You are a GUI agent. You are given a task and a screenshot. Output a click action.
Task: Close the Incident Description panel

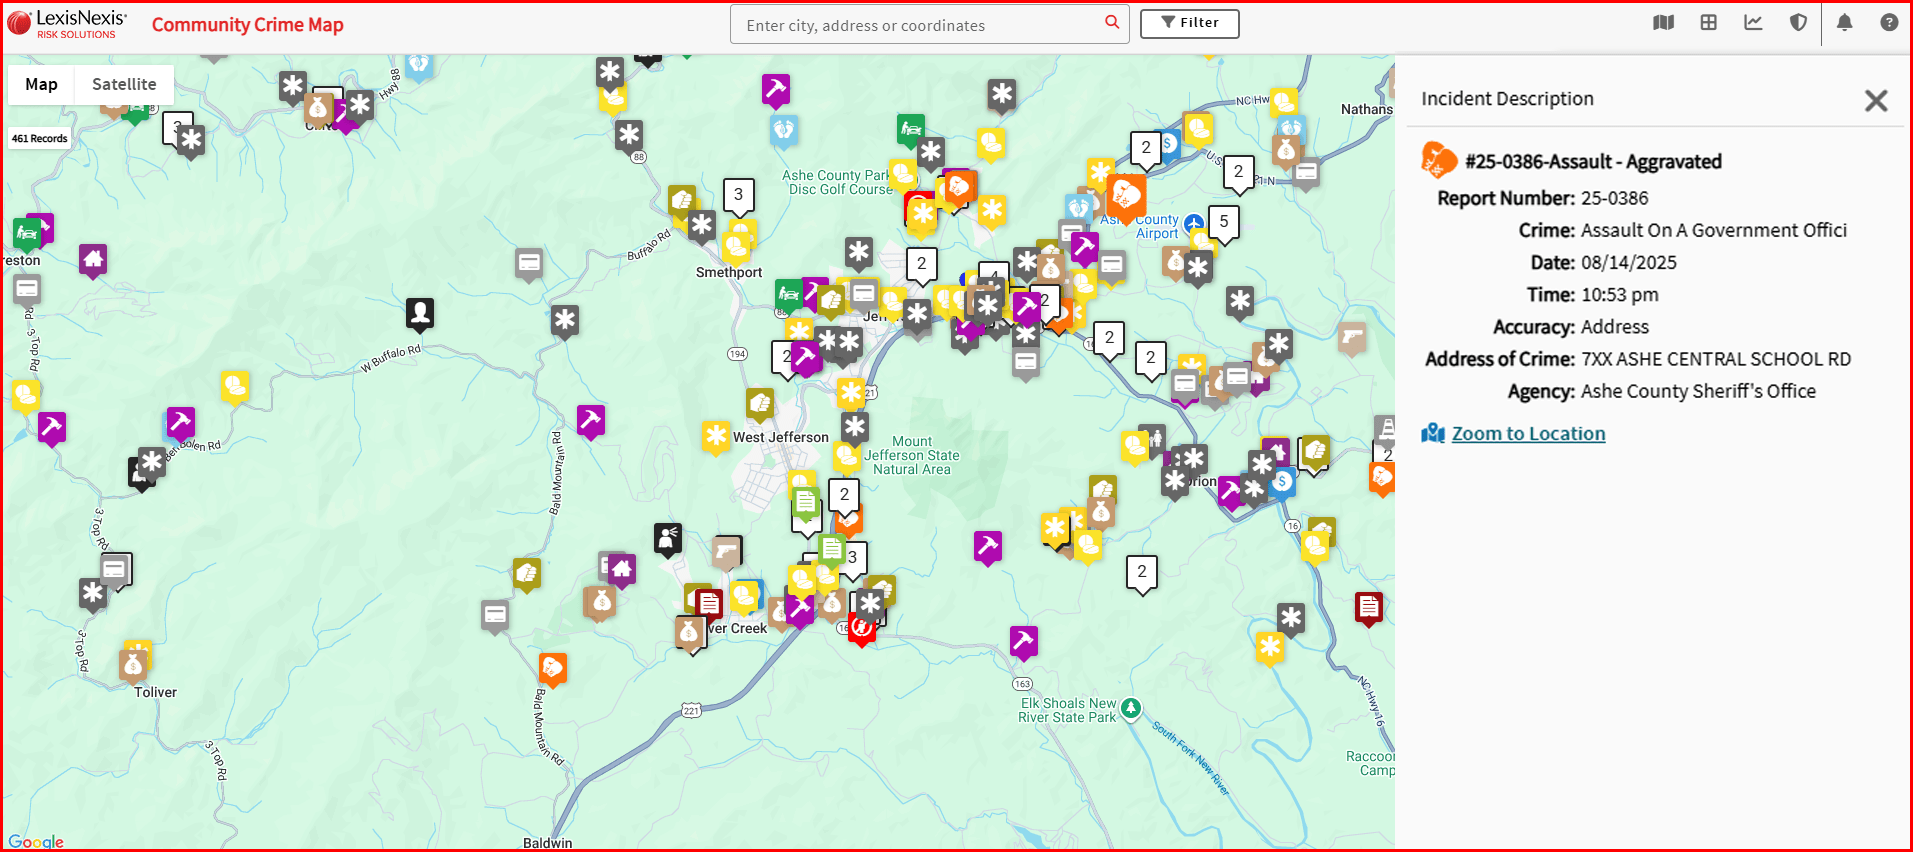1875,100
